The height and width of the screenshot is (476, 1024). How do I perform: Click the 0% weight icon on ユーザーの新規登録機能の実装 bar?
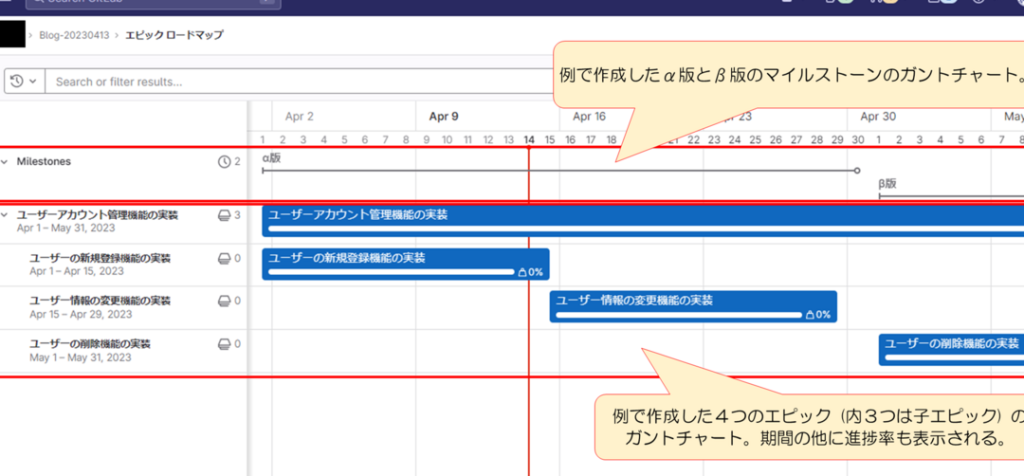click(522, 272)
